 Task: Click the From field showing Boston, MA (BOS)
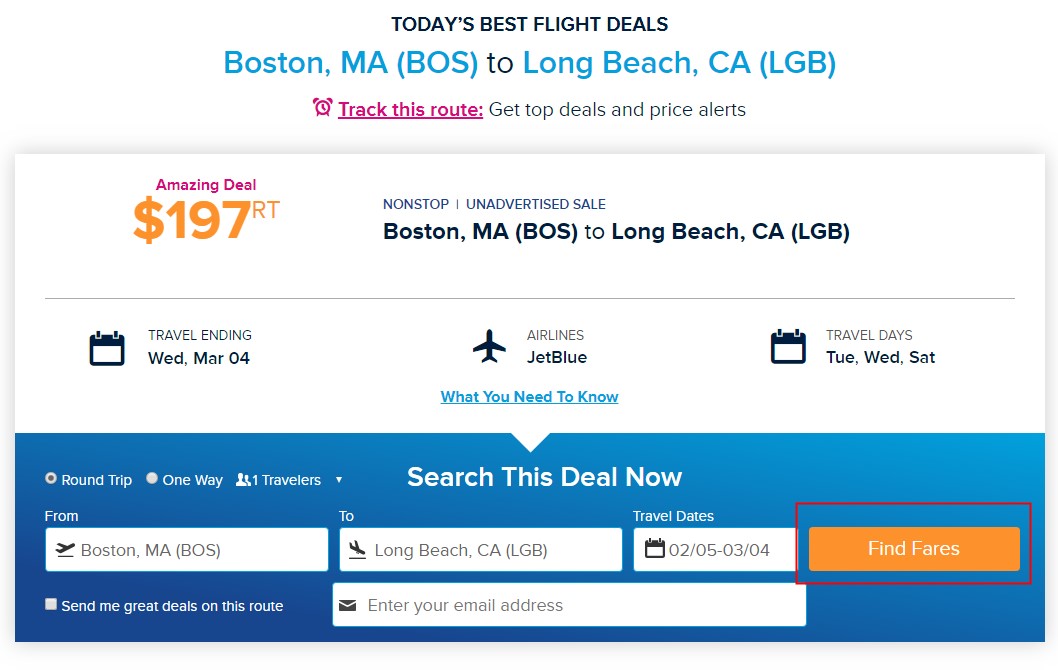click(x=187, y=549)
